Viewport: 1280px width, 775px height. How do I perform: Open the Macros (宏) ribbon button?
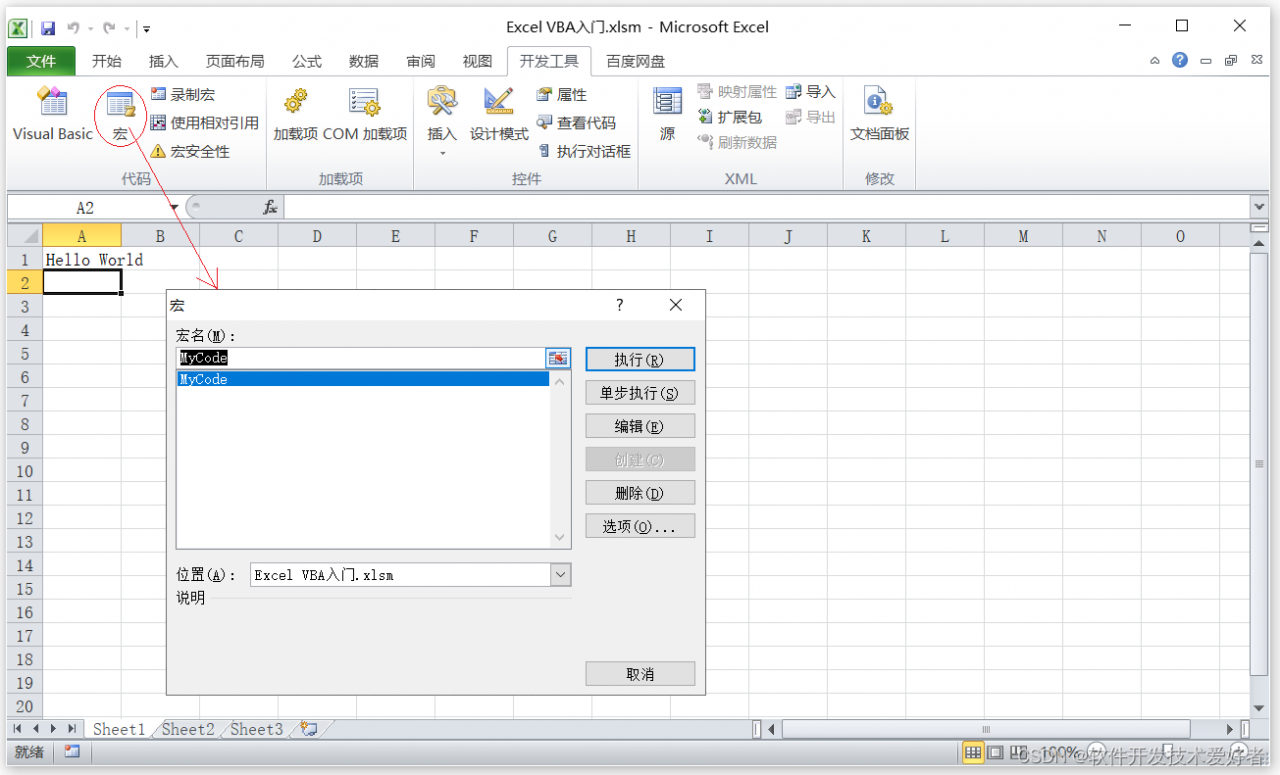click(x=121, y=114)
